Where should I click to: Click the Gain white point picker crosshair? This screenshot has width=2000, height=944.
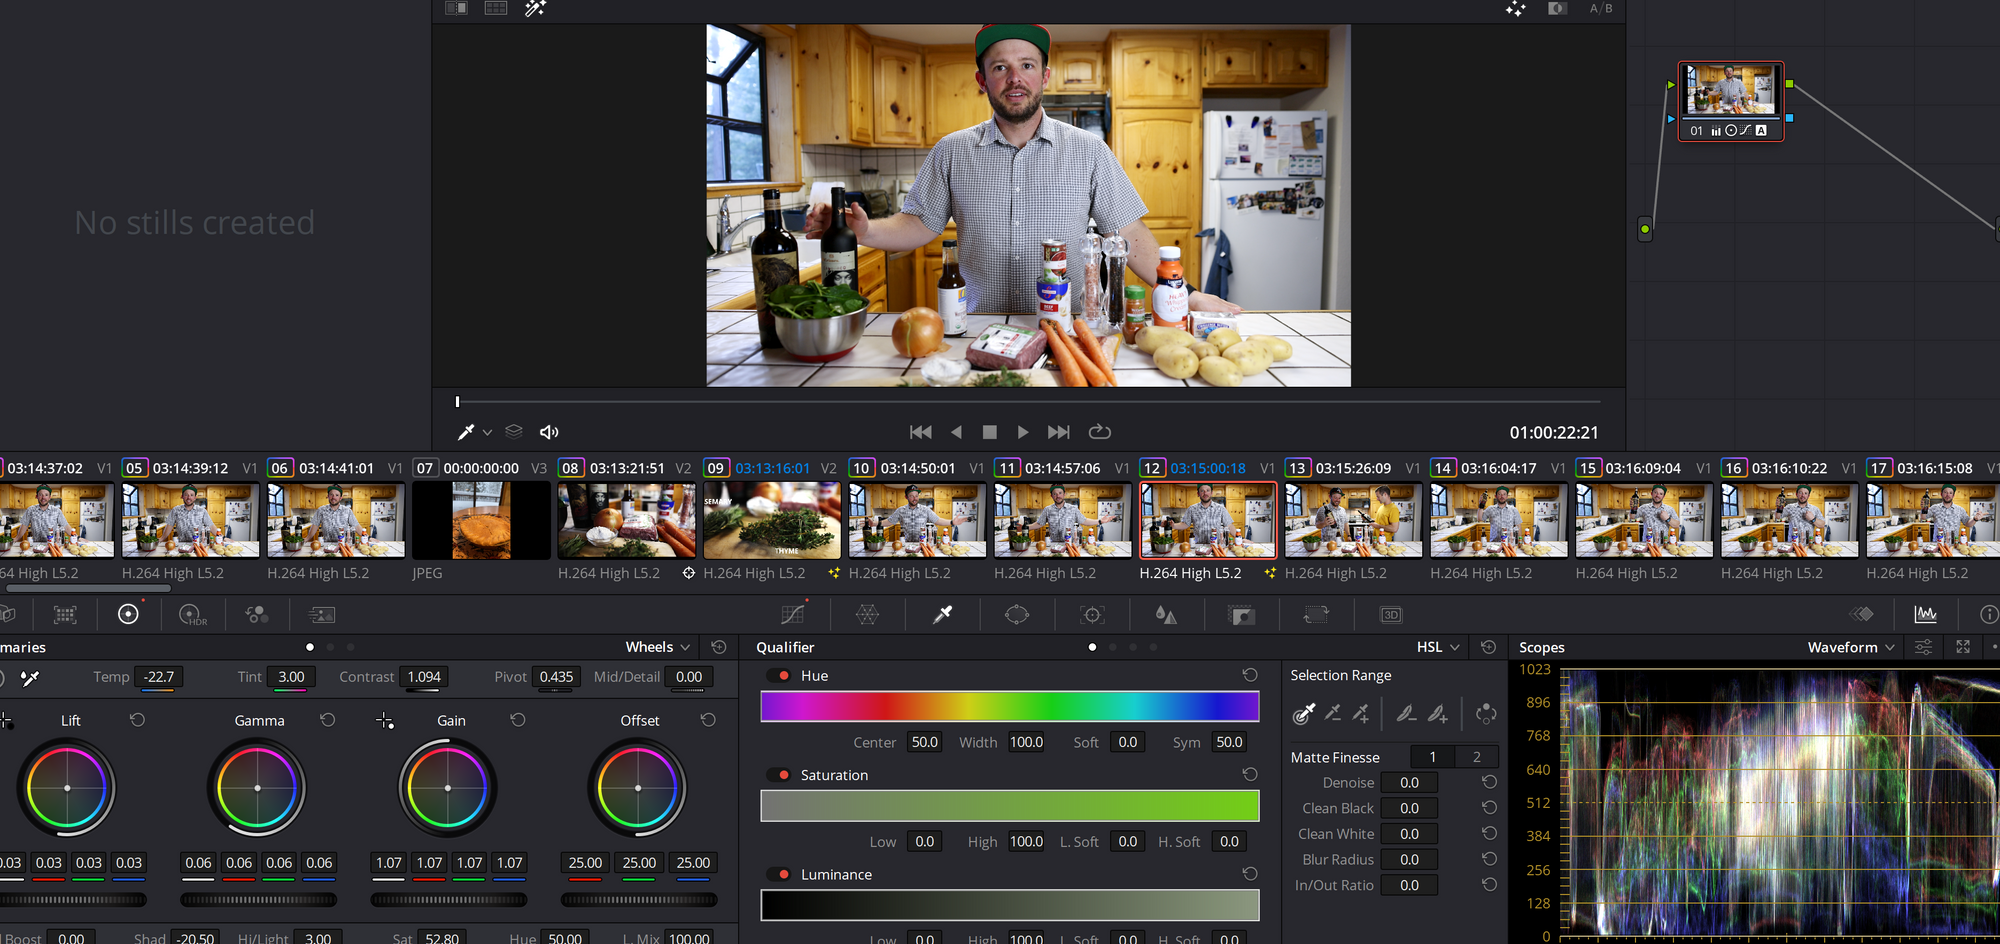point(384,720)
